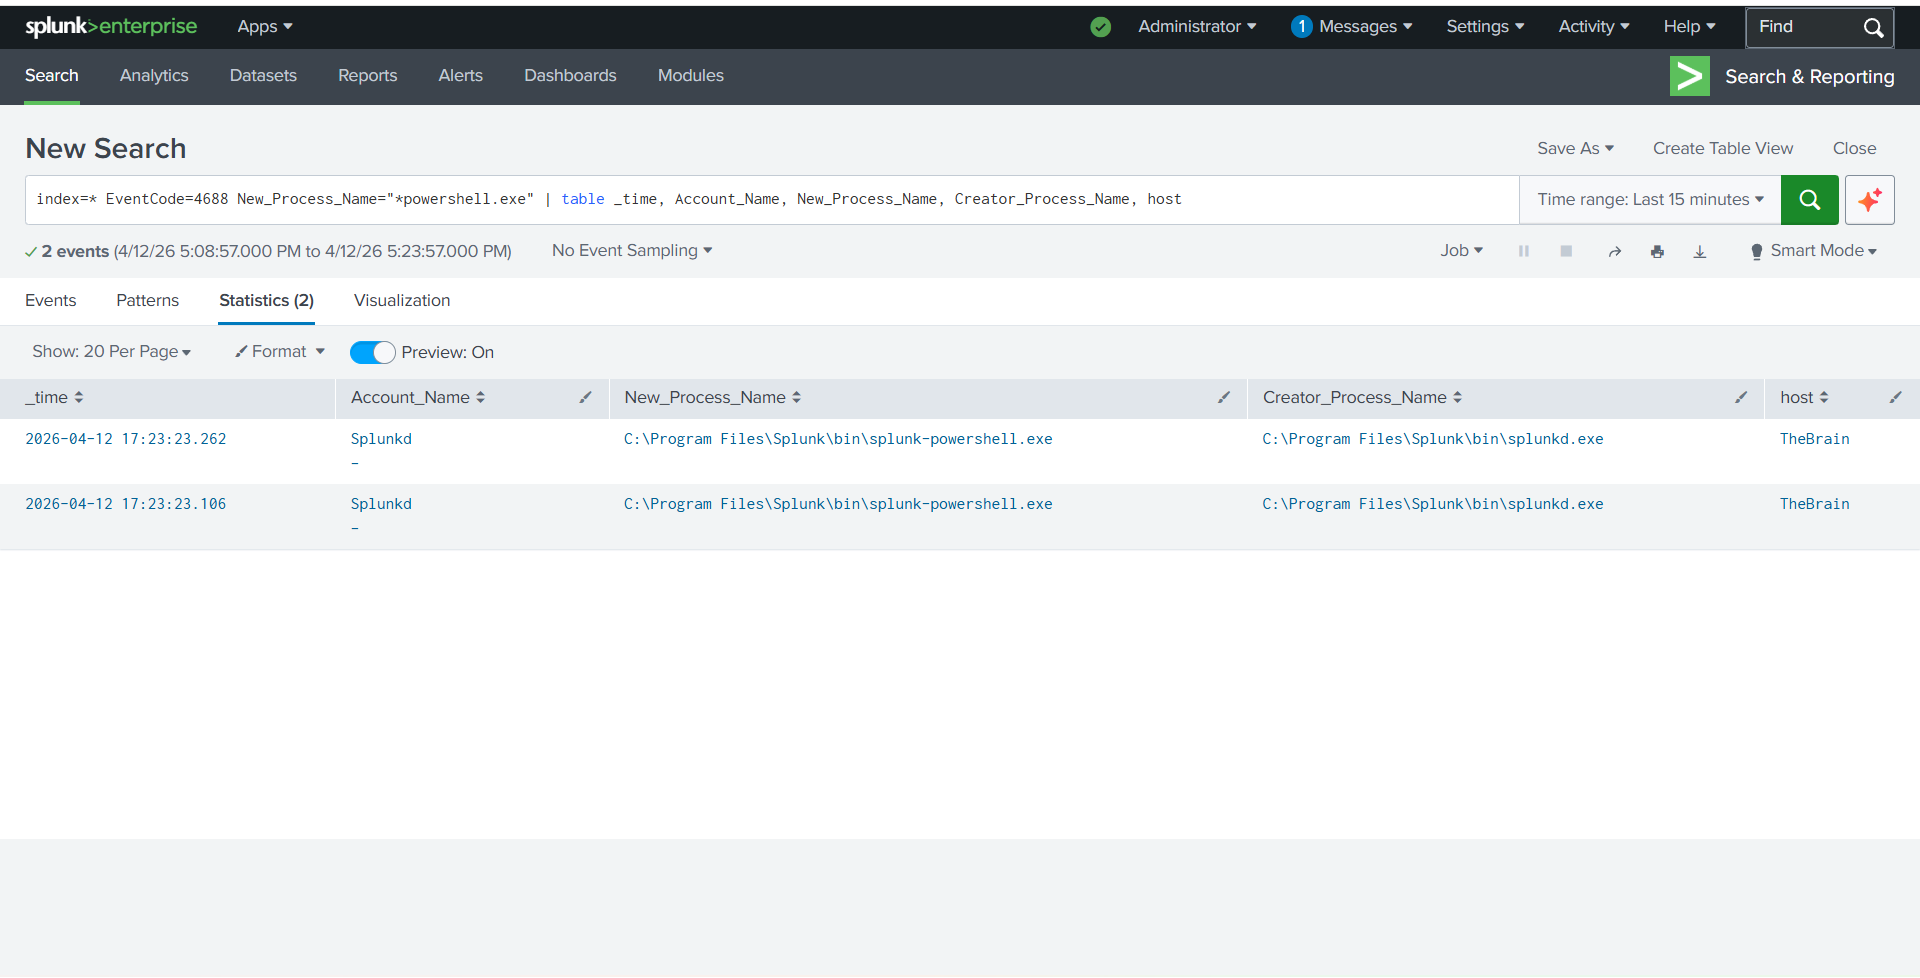Image resolution: width=1920 pixels, height=978 pixels.
Task: Select Statistics (2) tab
Action: coord(266,301)
